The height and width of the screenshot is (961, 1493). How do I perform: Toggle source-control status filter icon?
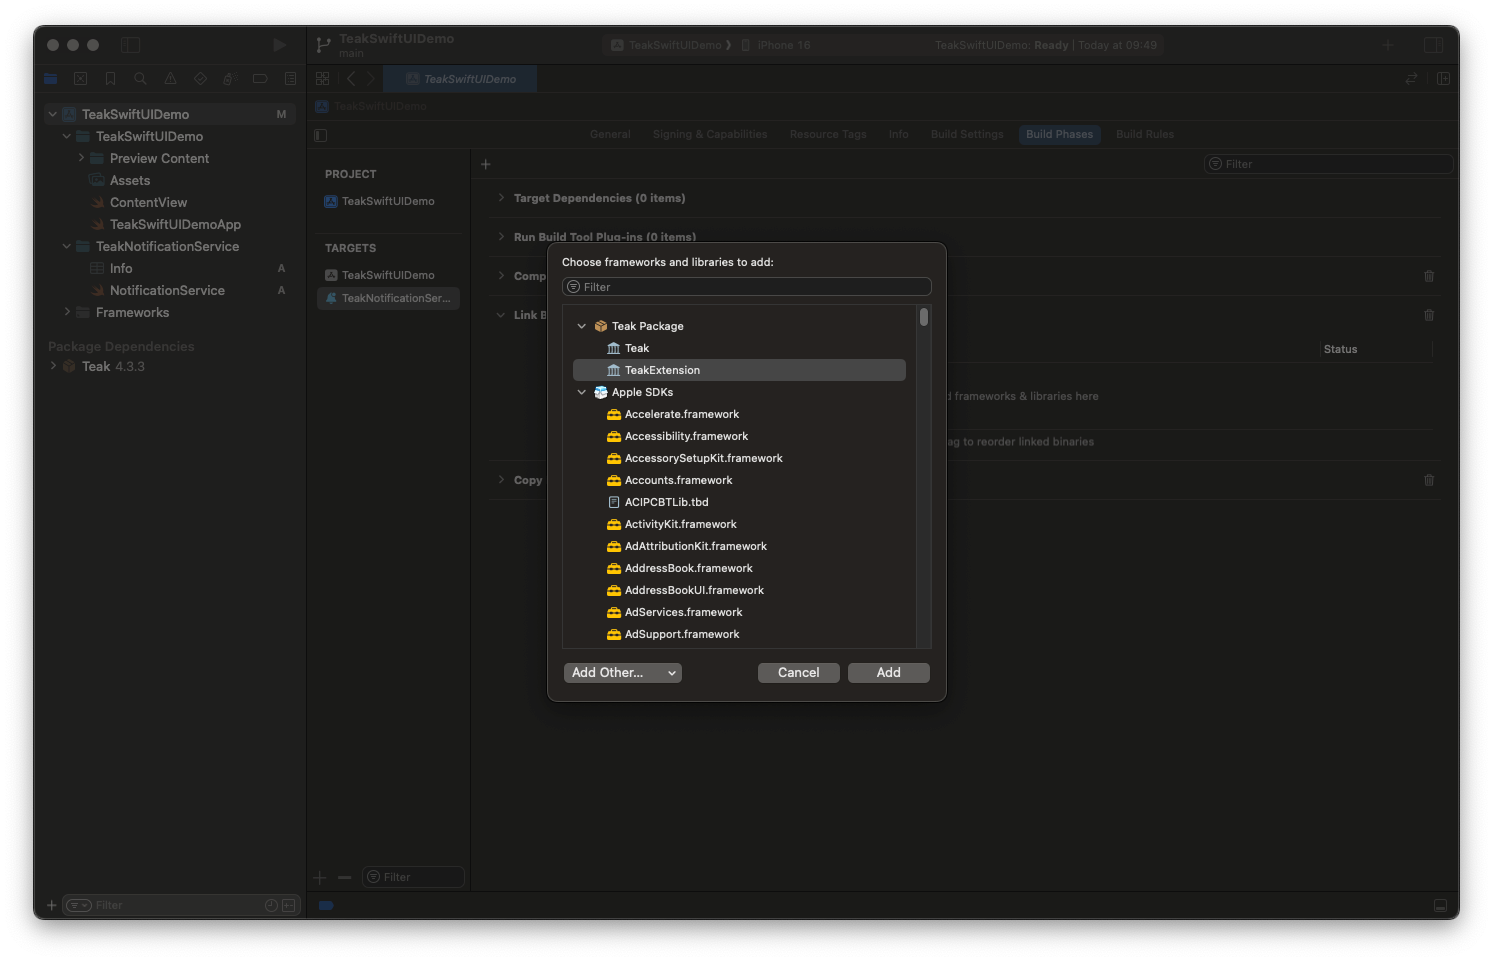point(289,905)
